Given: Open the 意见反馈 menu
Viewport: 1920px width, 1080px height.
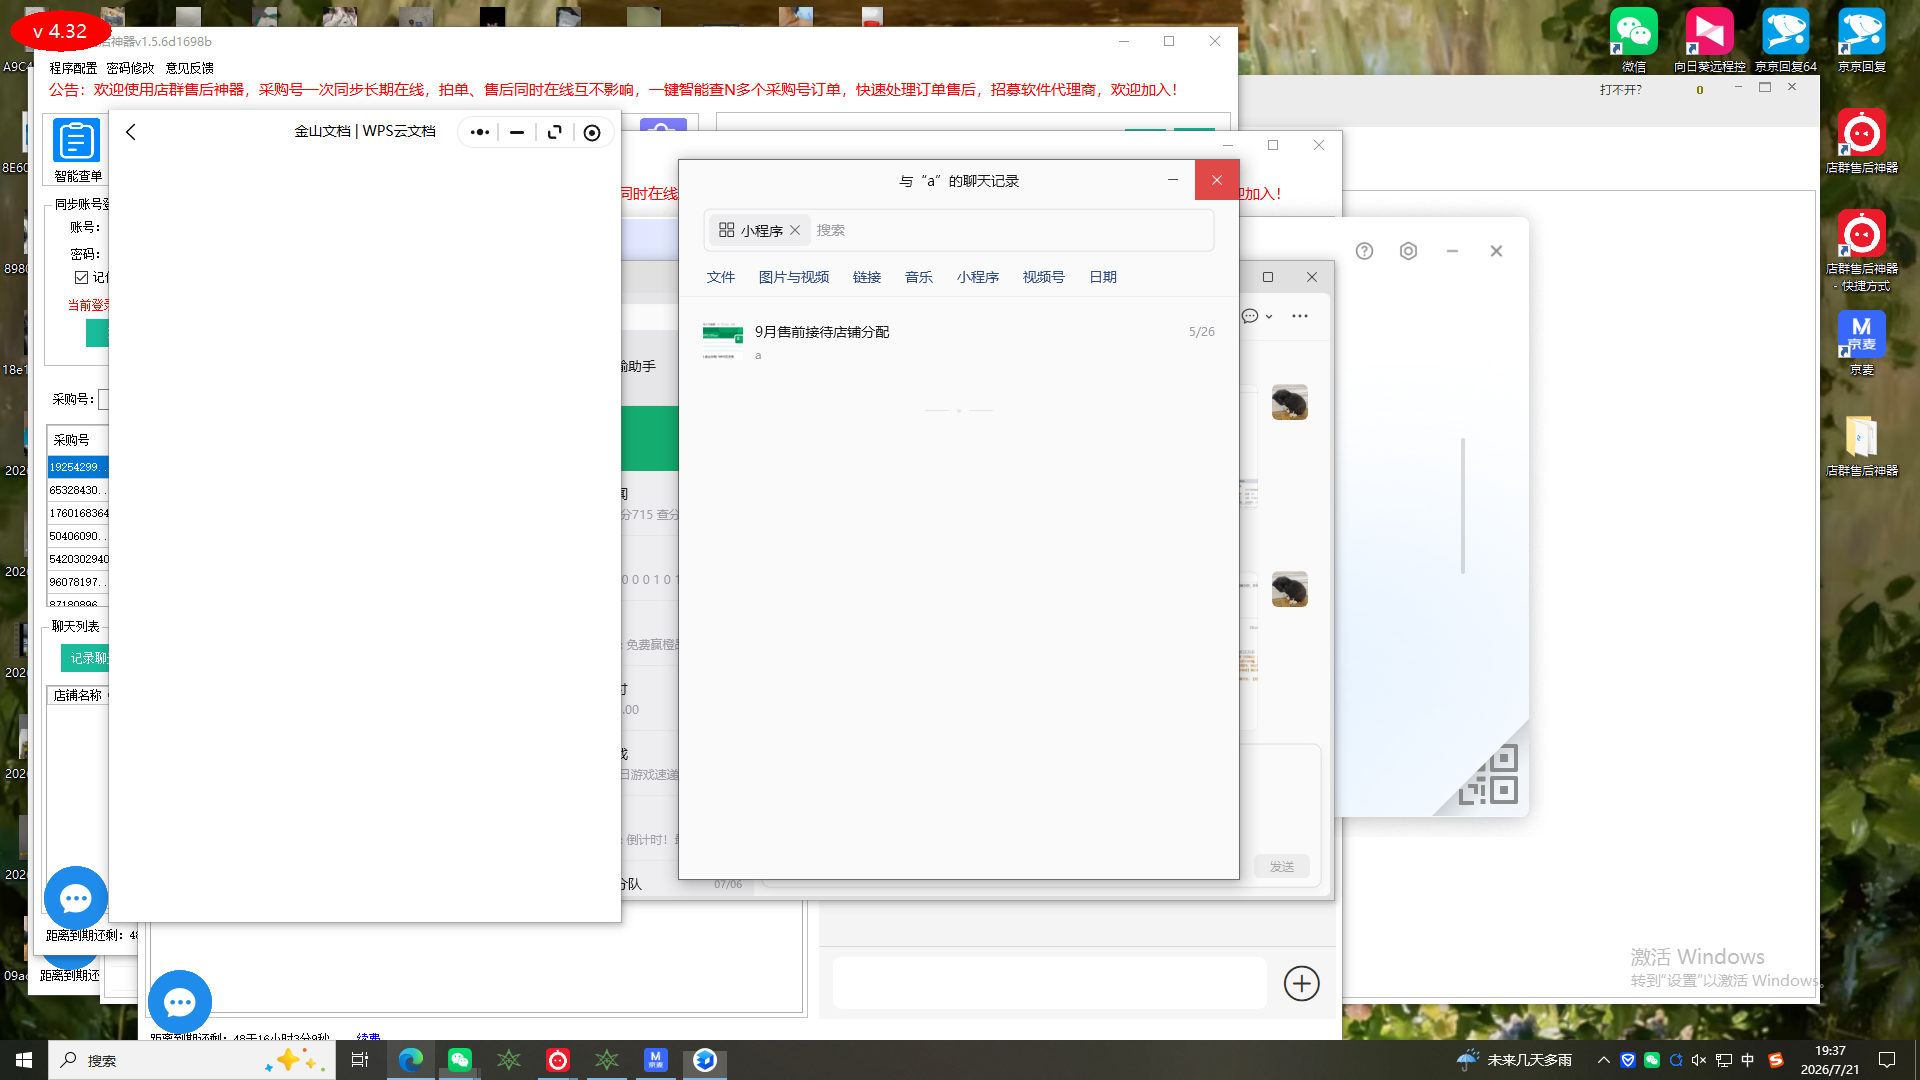Looking at the screenshot, I should coord(189,68).
